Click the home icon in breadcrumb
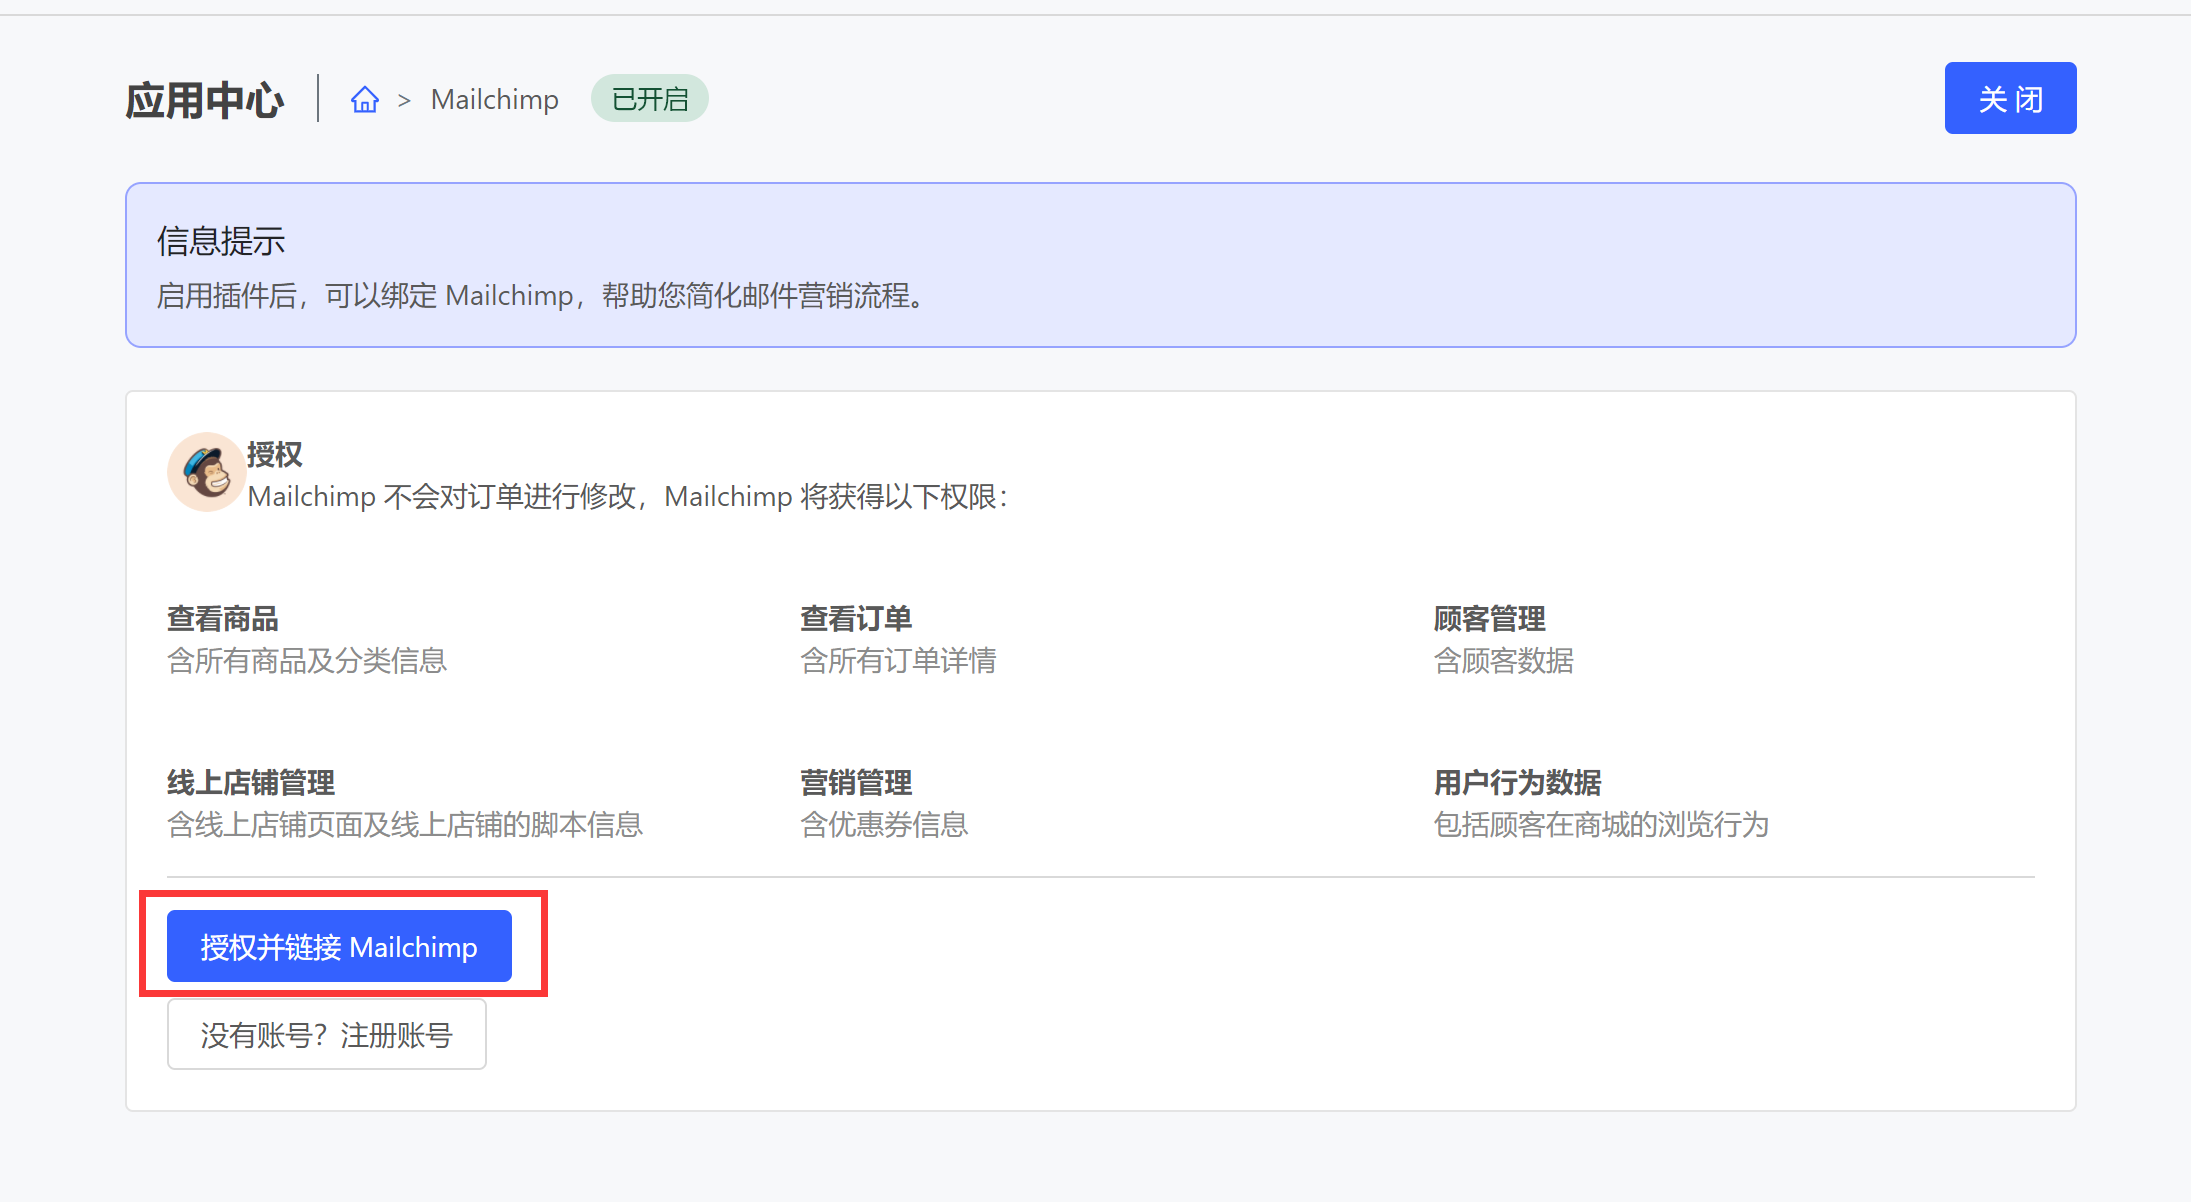The image size is (2191, 1202). (365, 100)
